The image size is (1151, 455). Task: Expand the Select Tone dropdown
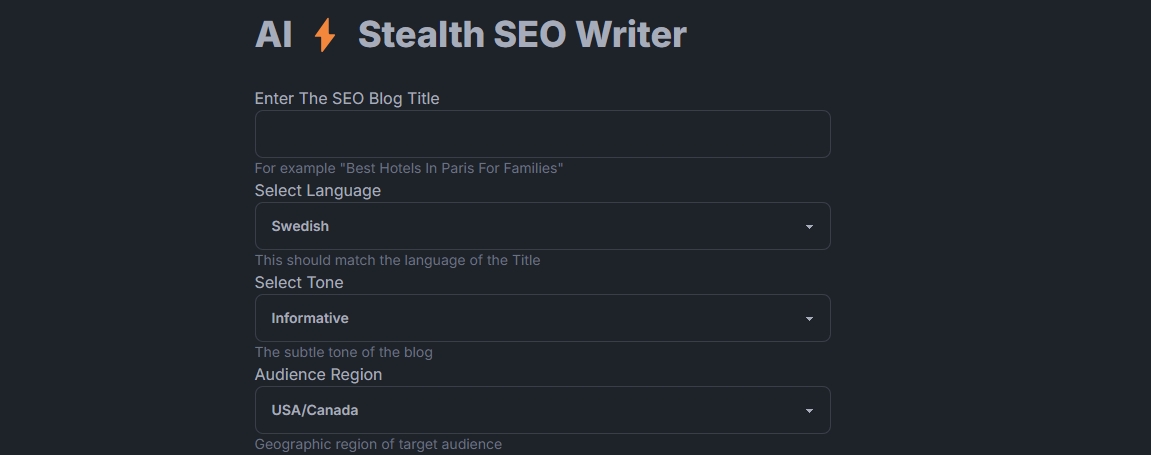pos(542,318)
